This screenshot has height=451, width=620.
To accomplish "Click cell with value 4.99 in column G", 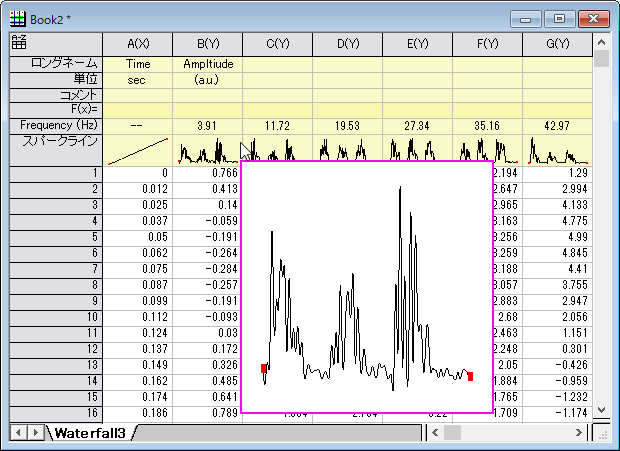I will (558, 237).
